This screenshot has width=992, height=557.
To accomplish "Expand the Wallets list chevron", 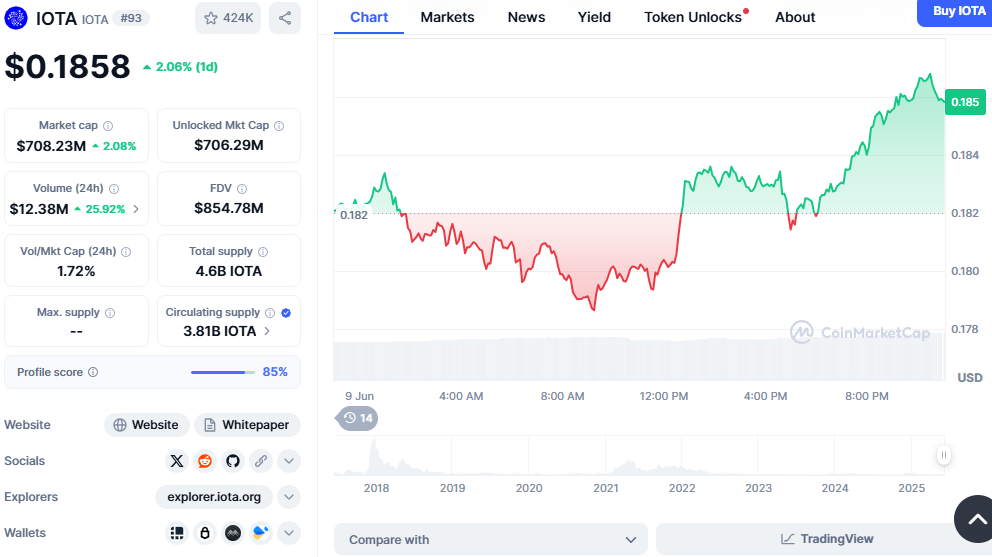I will (289, 533).
